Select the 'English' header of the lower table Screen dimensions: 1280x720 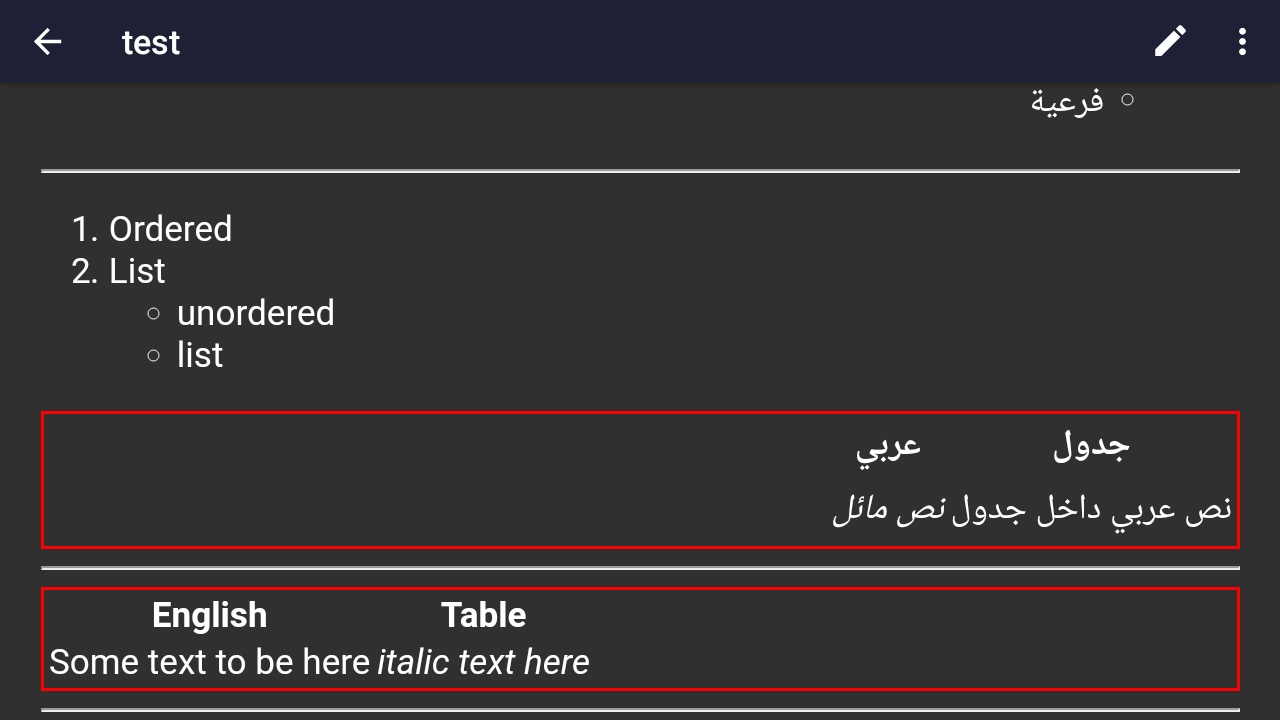click(x=209, y=614)
